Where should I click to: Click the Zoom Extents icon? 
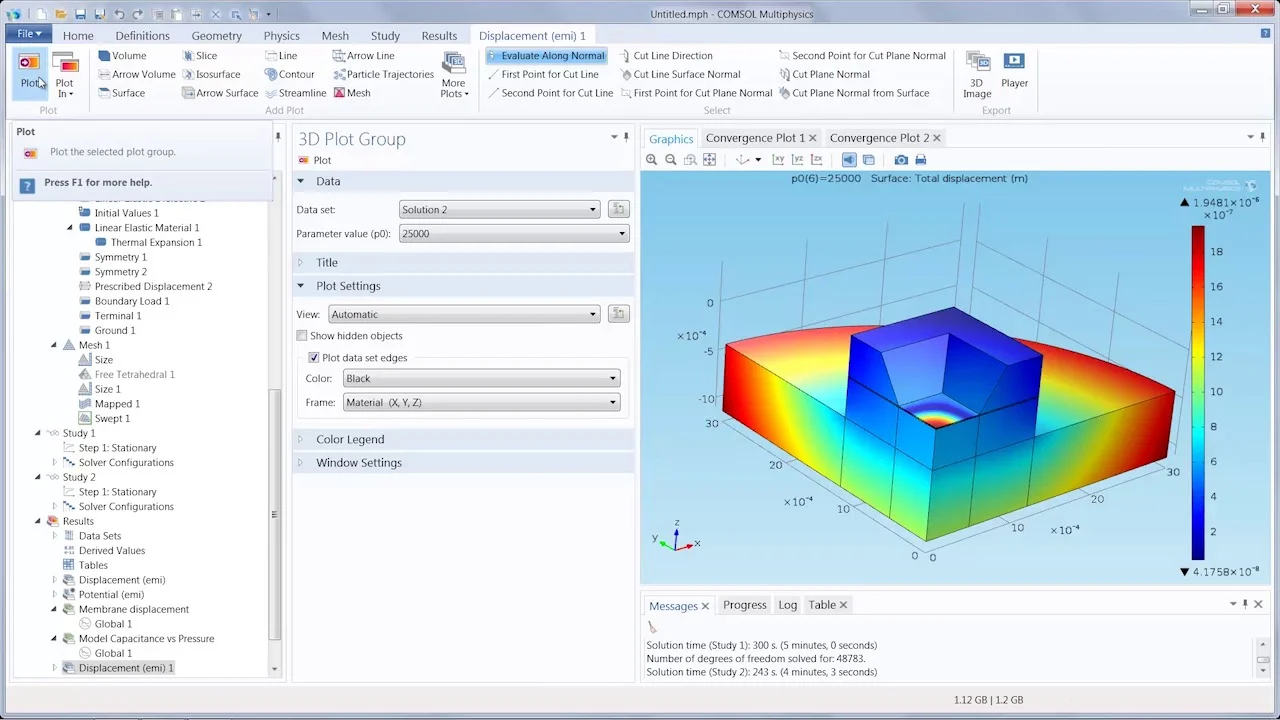709,160
